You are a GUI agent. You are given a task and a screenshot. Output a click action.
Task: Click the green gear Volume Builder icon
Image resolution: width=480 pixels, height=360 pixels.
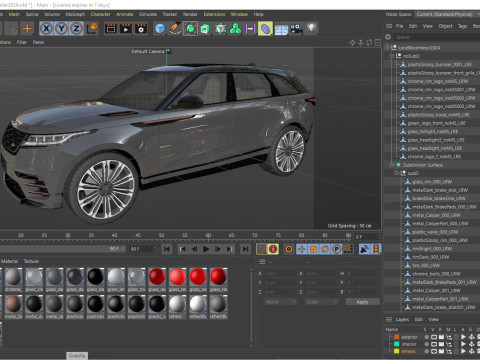tap(220, 29)
